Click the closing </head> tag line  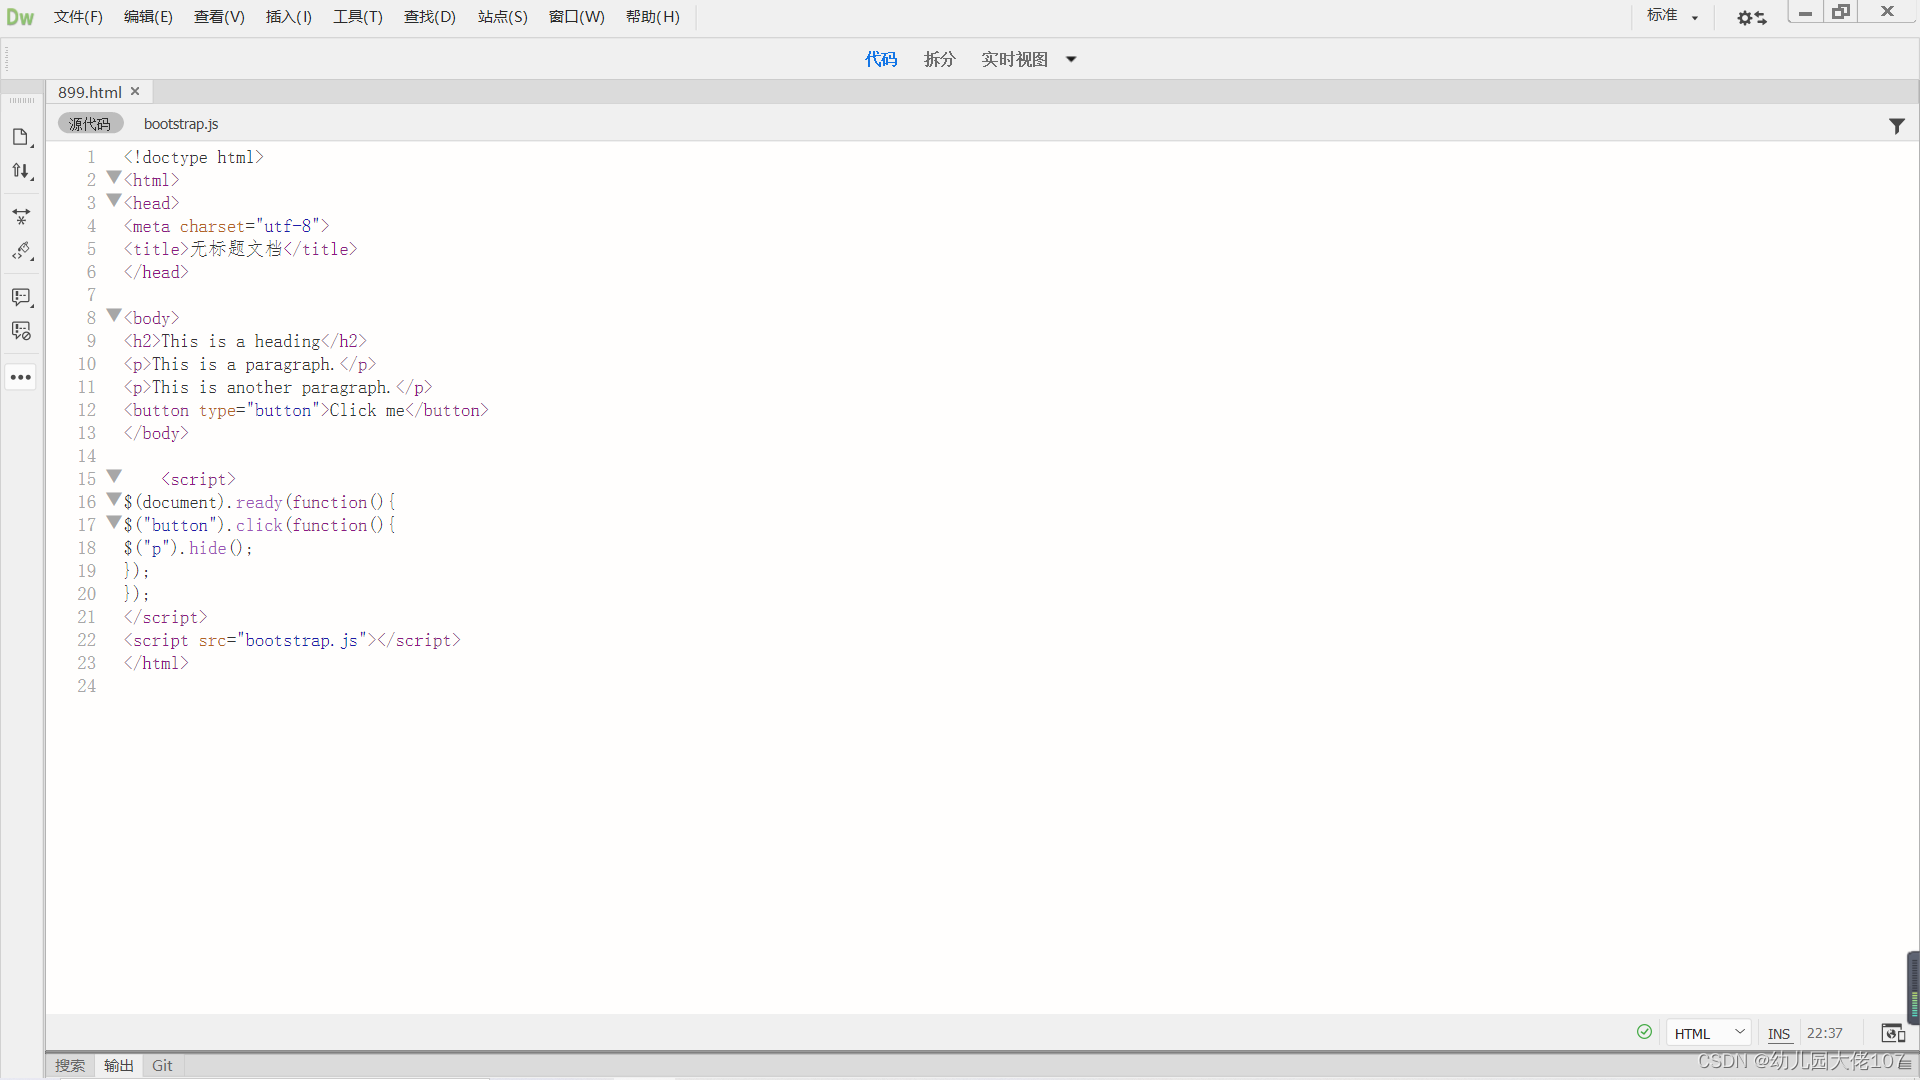pos(156,272)
